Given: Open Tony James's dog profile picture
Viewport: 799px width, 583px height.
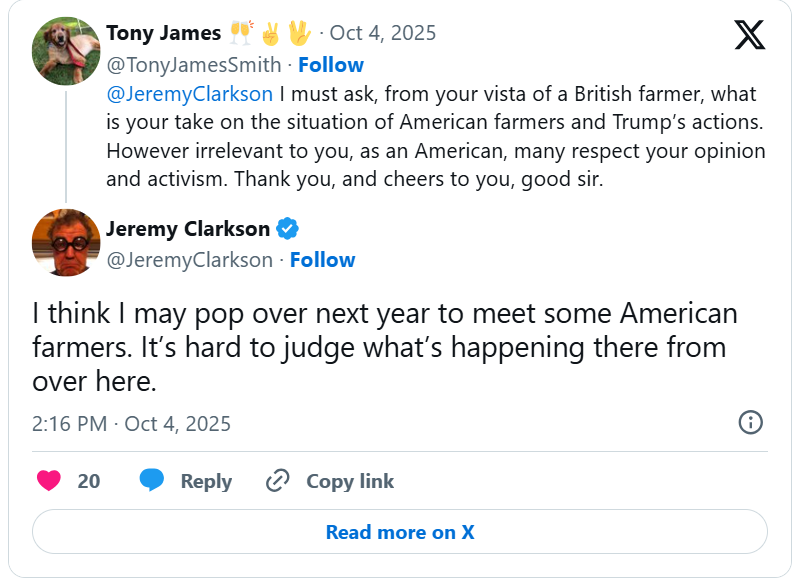Looking at the screenshot, I should (66, 50).
